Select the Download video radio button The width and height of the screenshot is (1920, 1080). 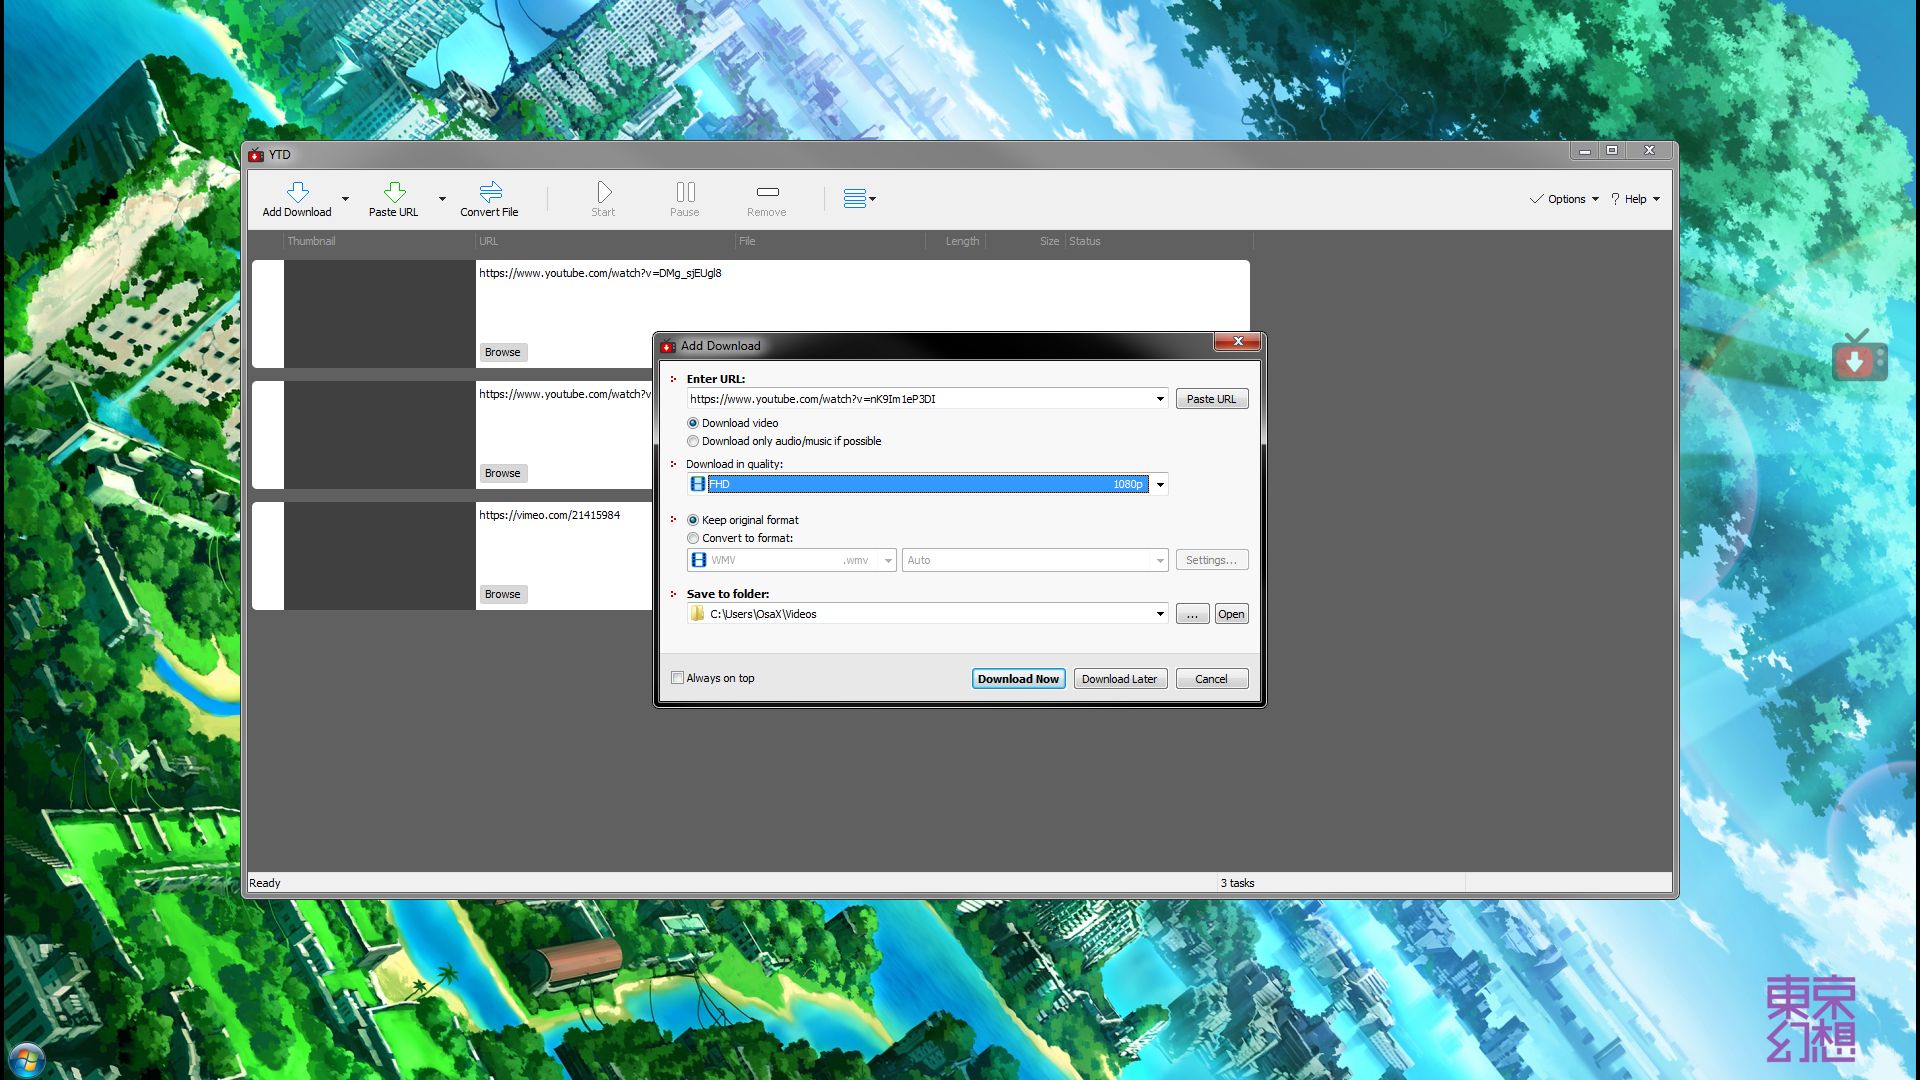(693, 423)
